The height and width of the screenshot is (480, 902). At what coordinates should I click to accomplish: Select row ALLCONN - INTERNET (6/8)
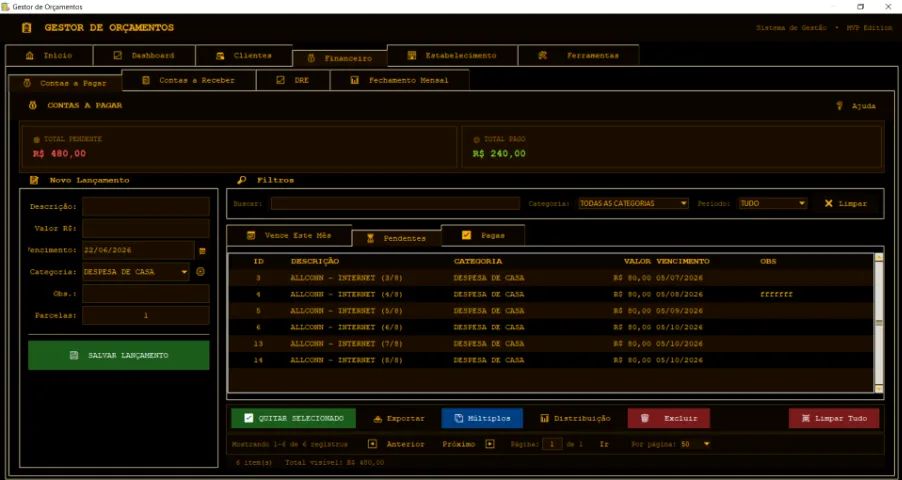pos(551,327)
